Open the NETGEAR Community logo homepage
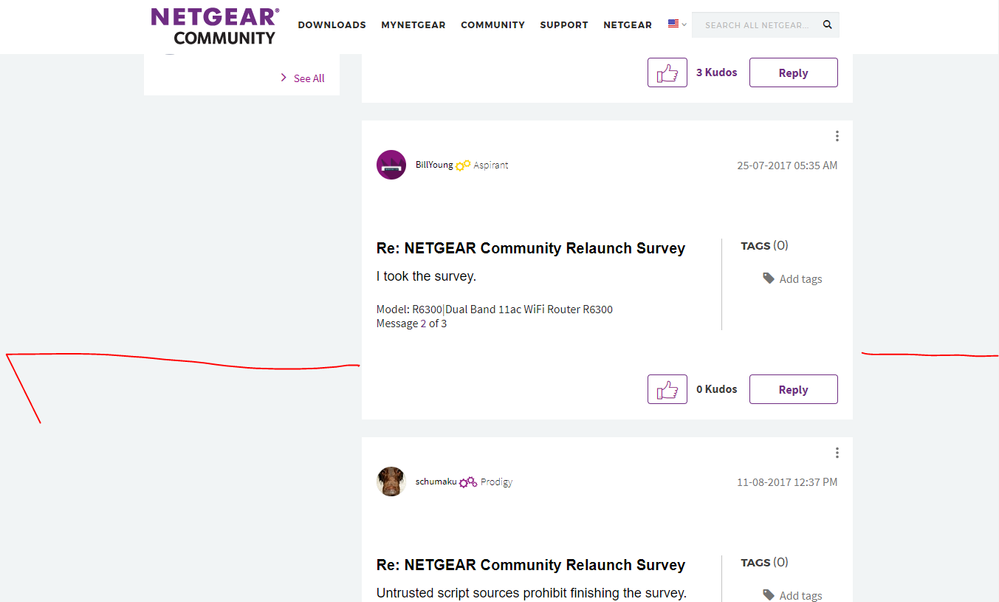 215,26
